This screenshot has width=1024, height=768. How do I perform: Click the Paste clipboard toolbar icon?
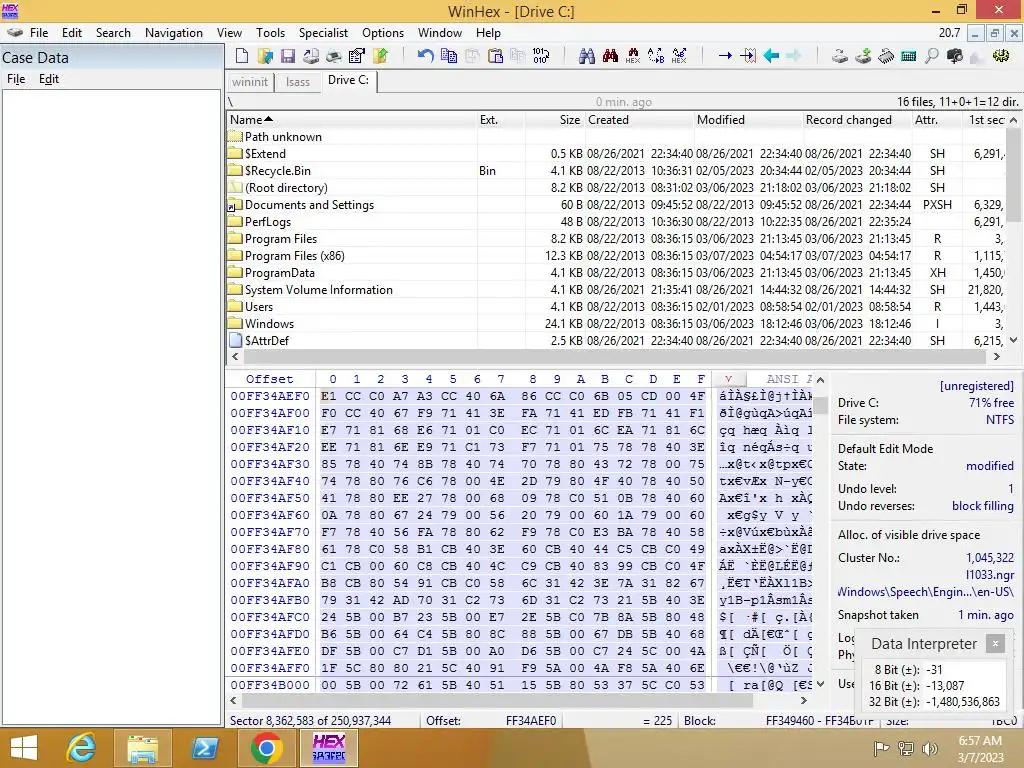tap(496, 56)
